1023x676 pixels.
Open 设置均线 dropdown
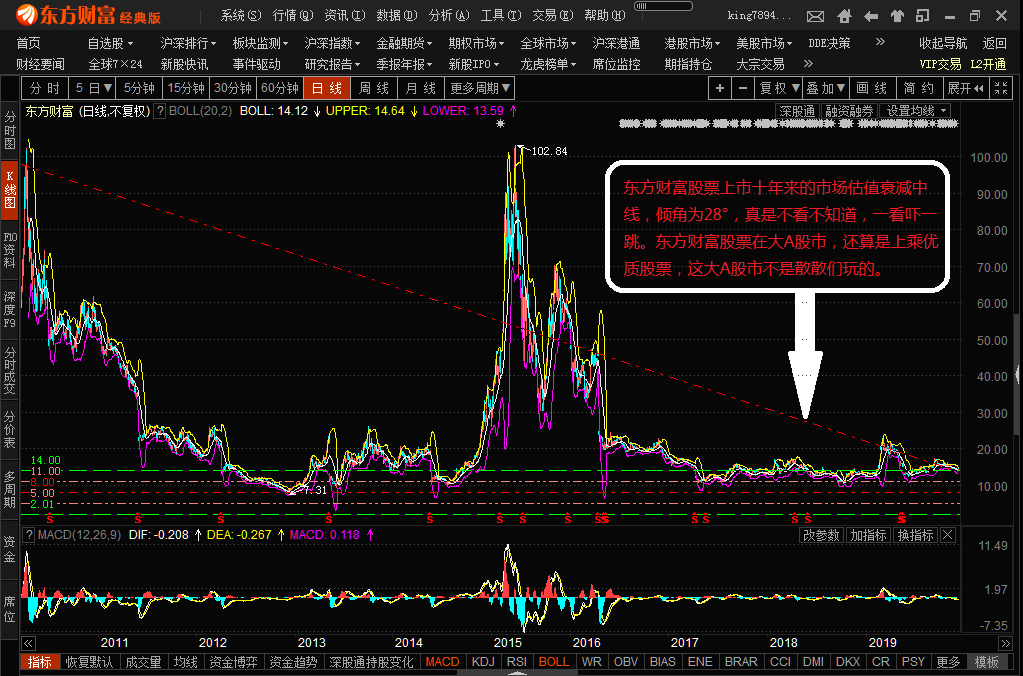click(x=915, y=111)
